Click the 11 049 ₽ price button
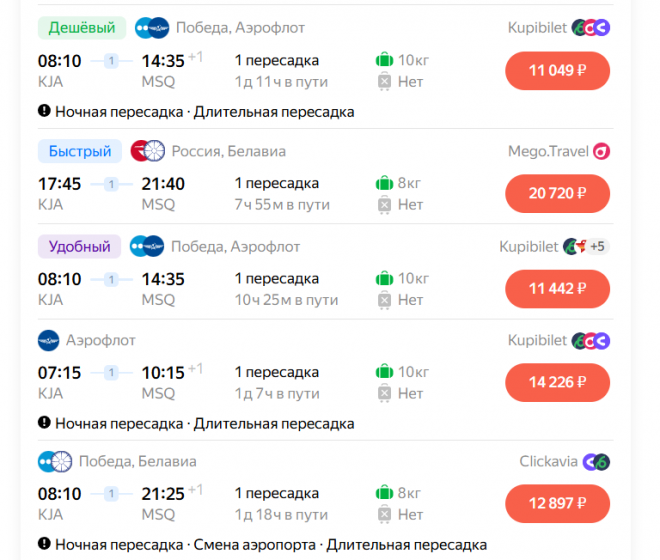 tap(557, 70)
